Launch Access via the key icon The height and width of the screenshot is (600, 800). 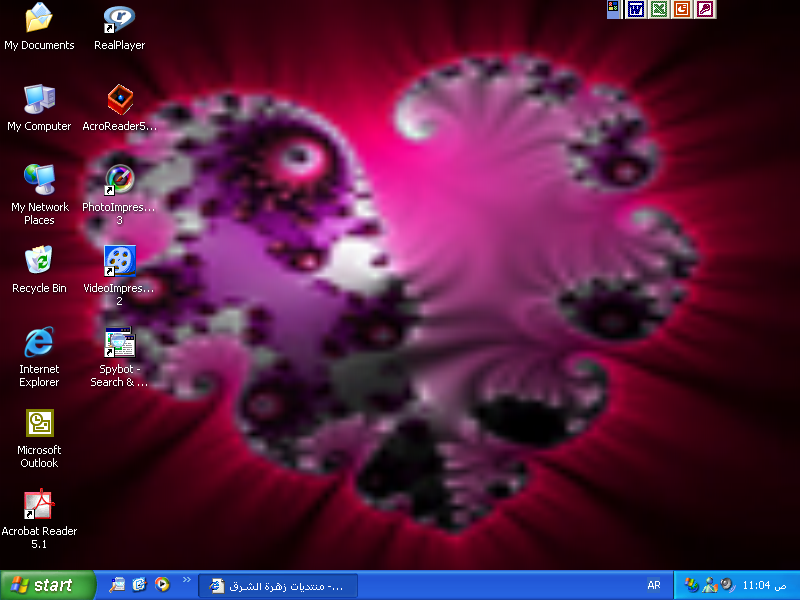tap(706, 9)
